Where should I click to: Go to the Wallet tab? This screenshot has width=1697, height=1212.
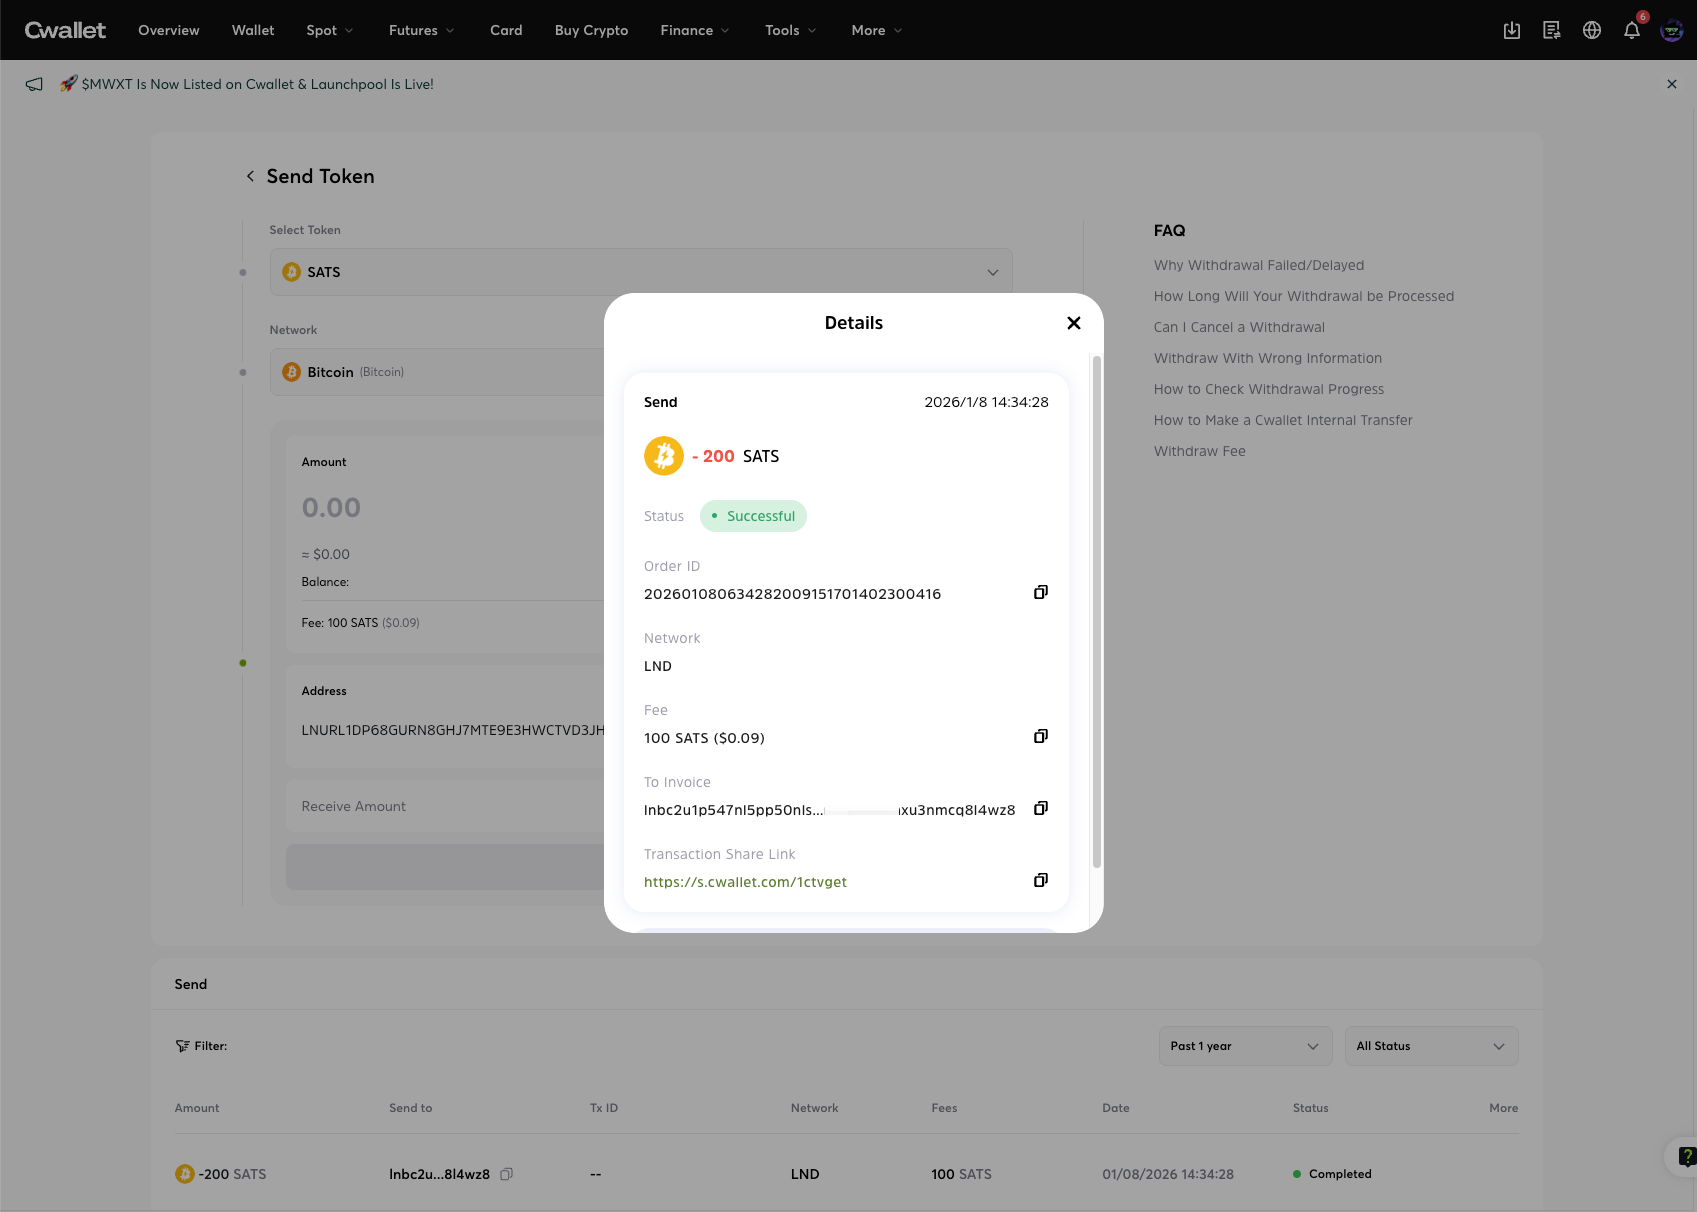(x=253, y=31)
